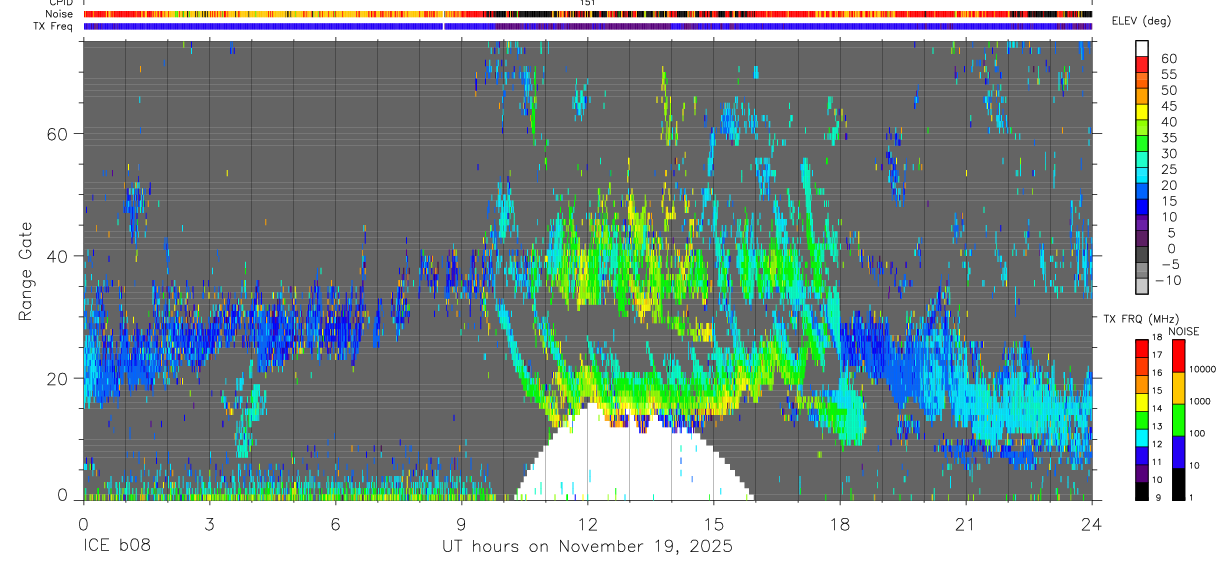Click the blue segment of the NOISE bar
Viewport: 1228px width, 567px height.
point(1178,452)
